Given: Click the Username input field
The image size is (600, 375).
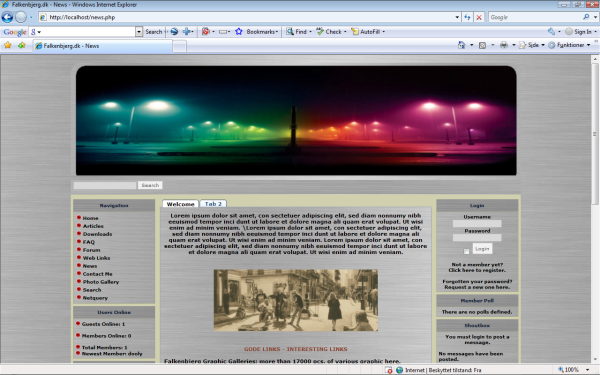Looking at the screenshot, I should [477, 223].
